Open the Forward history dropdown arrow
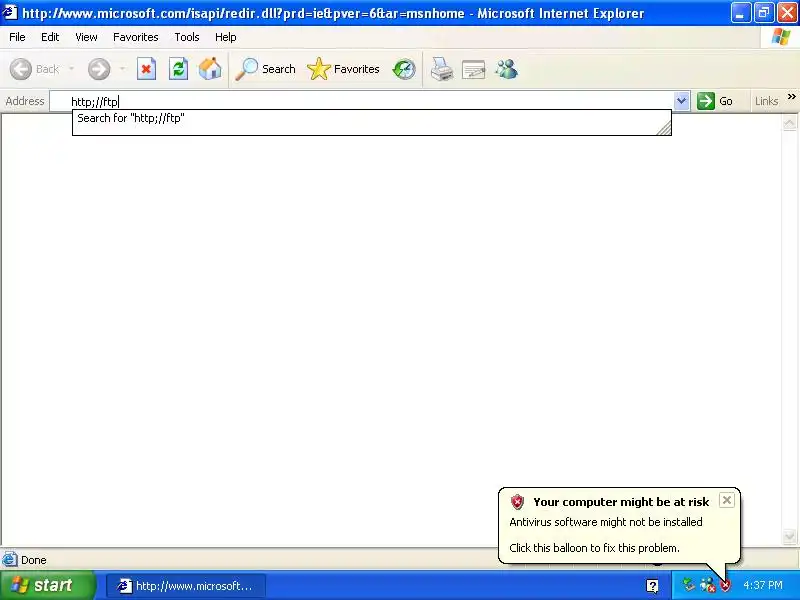The height and width of the screenshot is (600, 800). (122, 69)
